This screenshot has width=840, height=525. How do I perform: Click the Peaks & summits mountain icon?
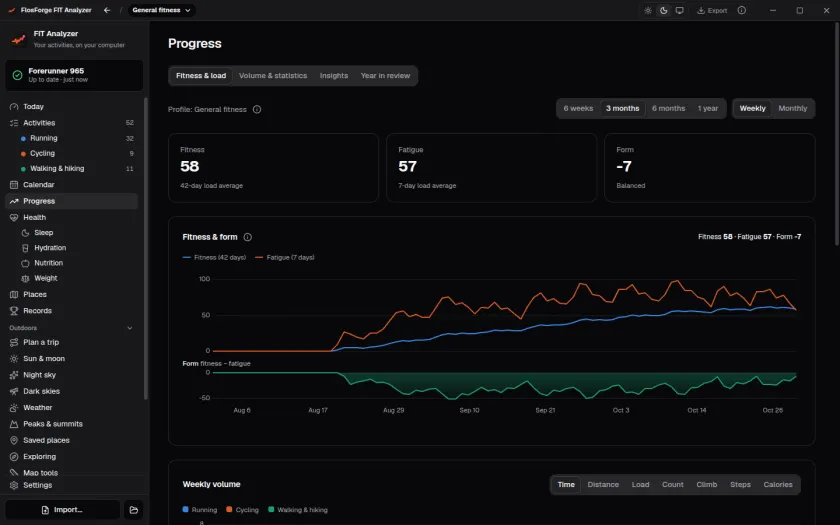pyautogui.click(x=14, y=424)
